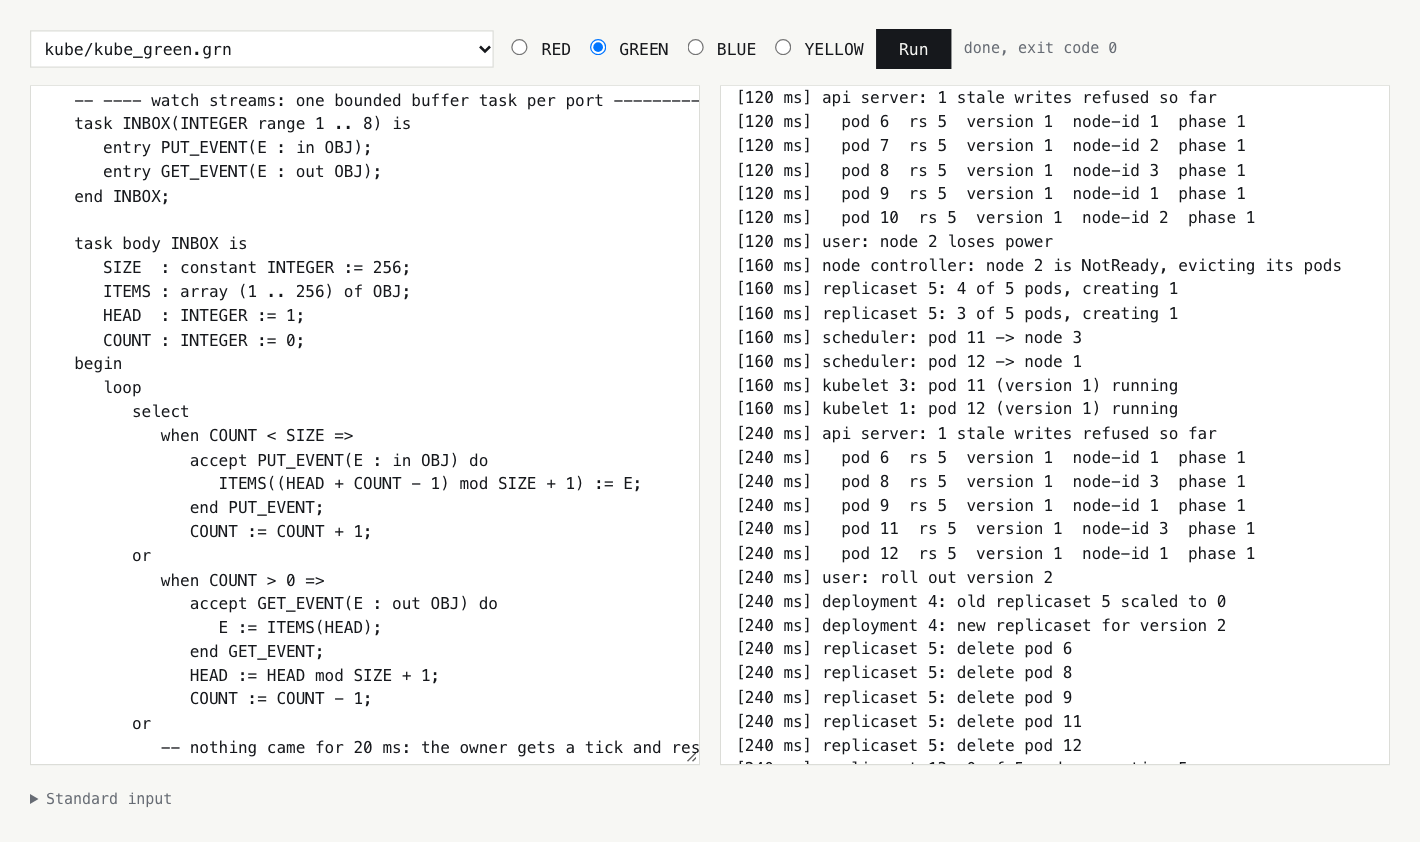
Task: Click the 'COUNT := COUNT + 1;' line
Action: pos(281,532)
